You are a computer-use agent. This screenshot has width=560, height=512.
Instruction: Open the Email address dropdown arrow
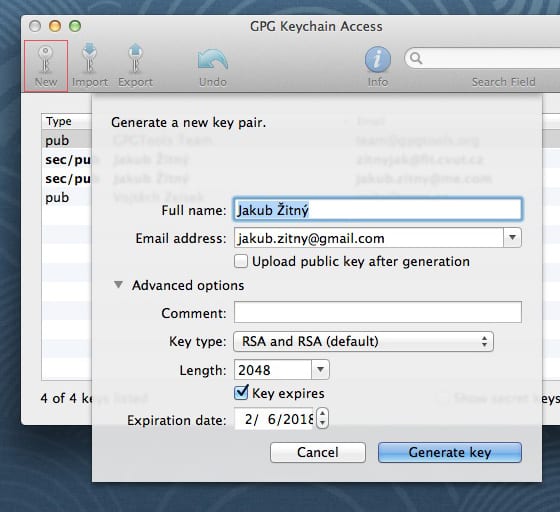click(x=512, y=238)
